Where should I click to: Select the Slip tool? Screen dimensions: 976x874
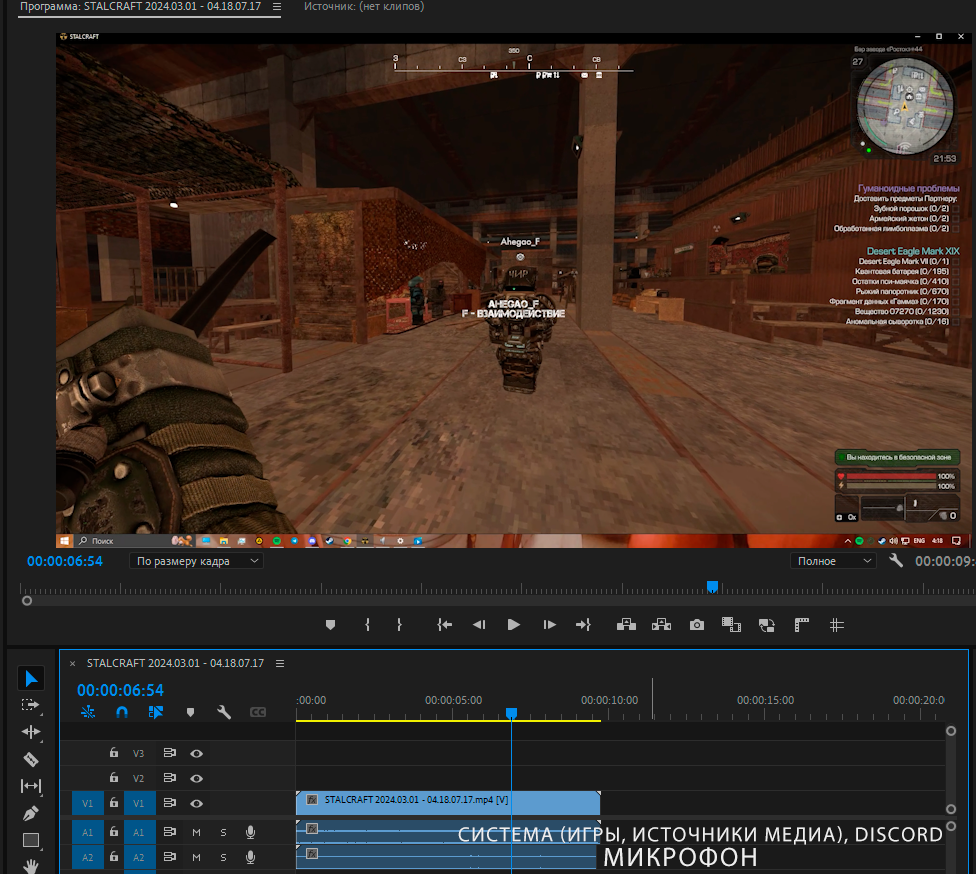30,786
